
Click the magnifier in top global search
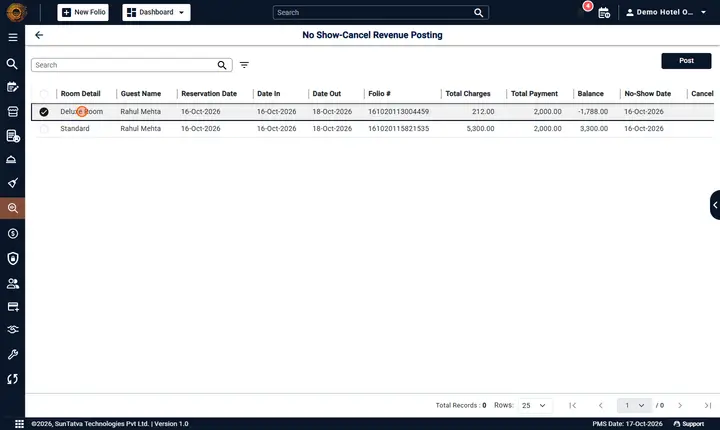click(478, 13)
